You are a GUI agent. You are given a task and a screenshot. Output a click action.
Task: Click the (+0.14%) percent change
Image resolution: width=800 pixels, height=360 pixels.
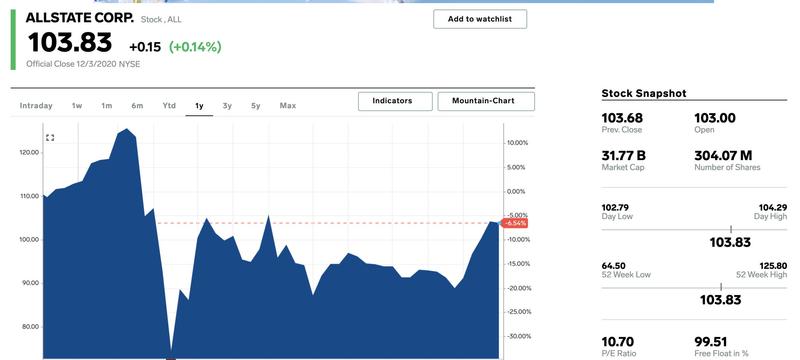(195, 47)
